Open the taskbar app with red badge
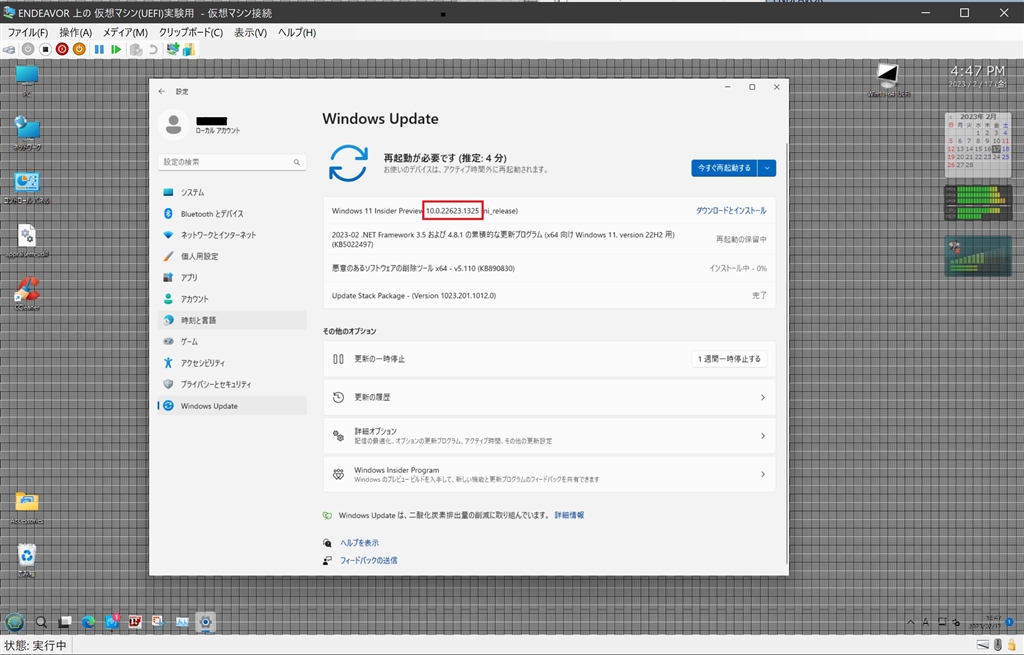The image size is (1024, 655). click(112, 622)
